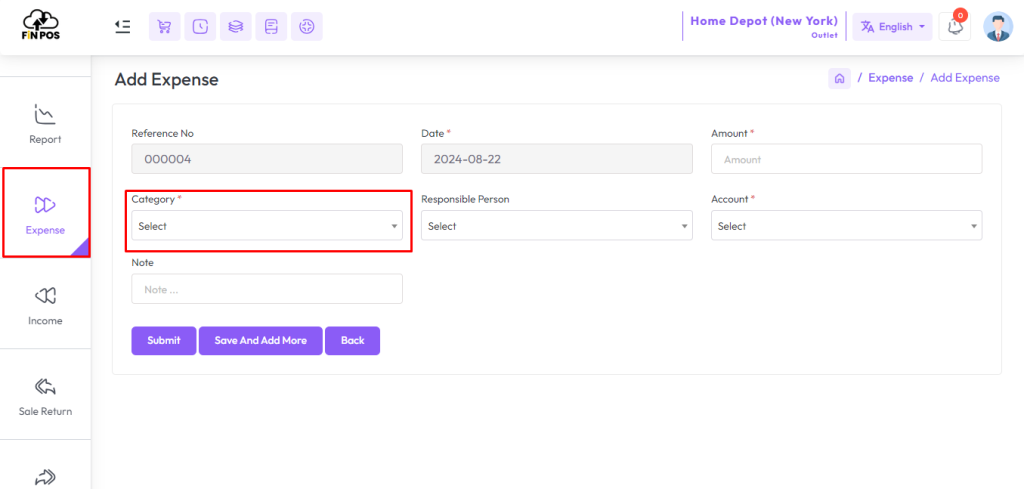The width and height of the screenshot is (1024, 489).
Task: Open the English language selector
Action: (892, 27)
